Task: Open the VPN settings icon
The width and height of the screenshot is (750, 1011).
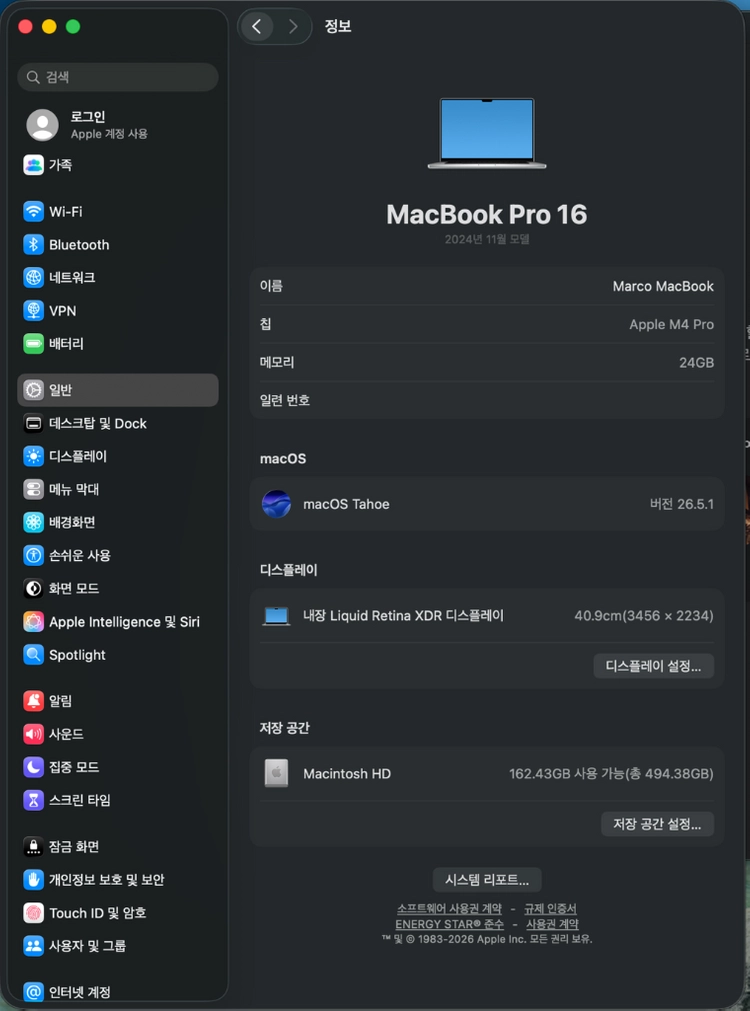Action: [34, 311]
